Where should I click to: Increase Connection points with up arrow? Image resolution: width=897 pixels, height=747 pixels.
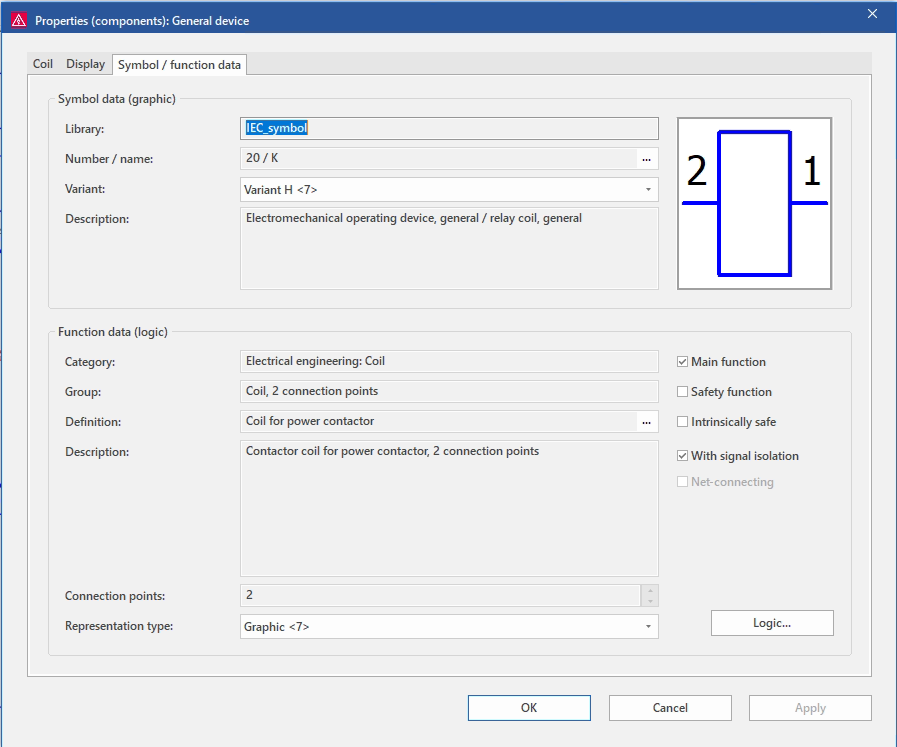pos(650,590)
